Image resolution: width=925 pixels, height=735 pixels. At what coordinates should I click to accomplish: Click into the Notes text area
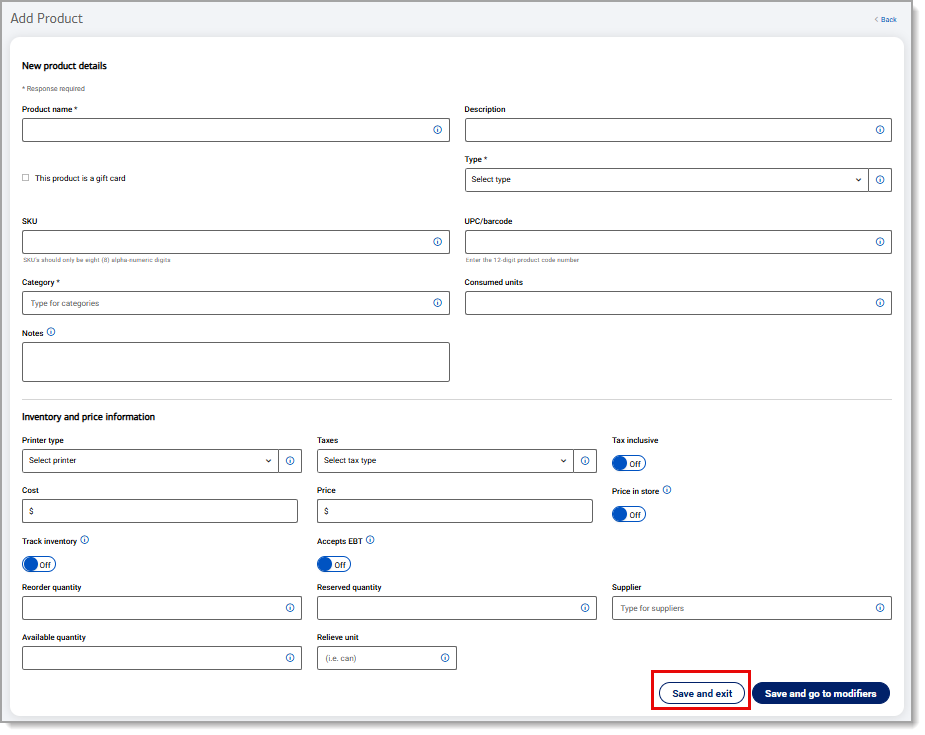point(235,362)
